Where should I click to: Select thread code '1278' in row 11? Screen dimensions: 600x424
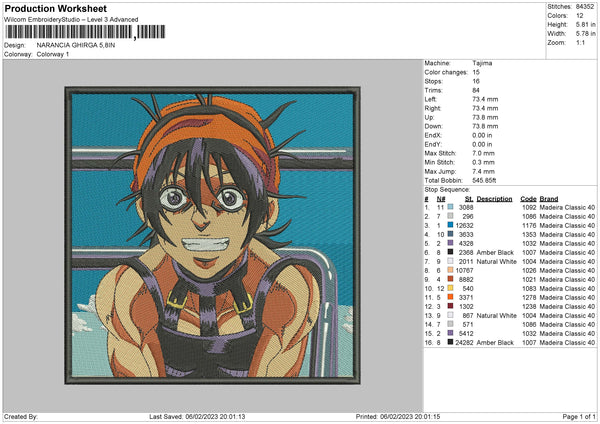(529, 297)
